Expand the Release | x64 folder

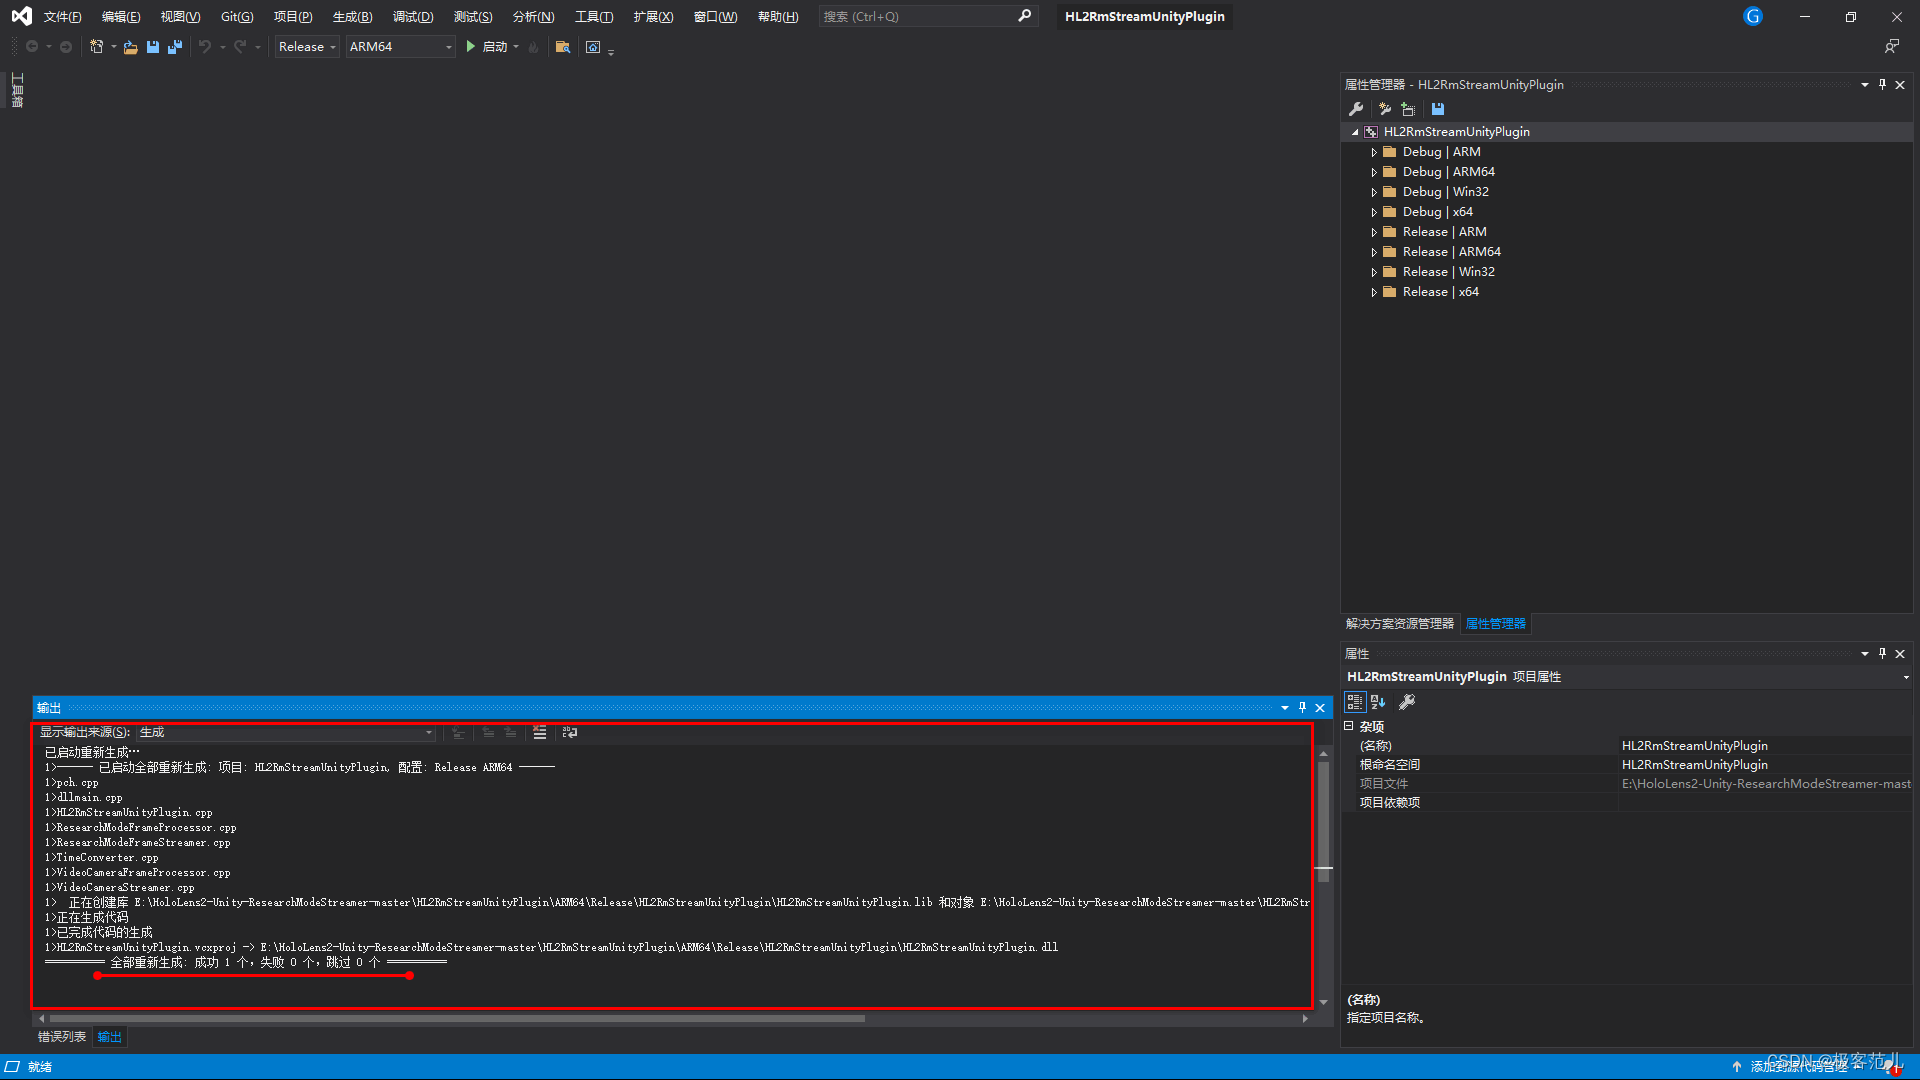1374,292
